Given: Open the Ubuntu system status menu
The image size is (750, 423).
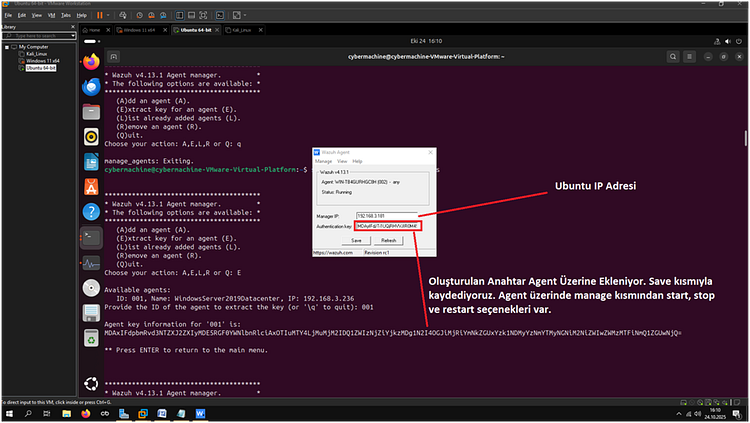Looking at the screenshot, I should tap(728, 42).
